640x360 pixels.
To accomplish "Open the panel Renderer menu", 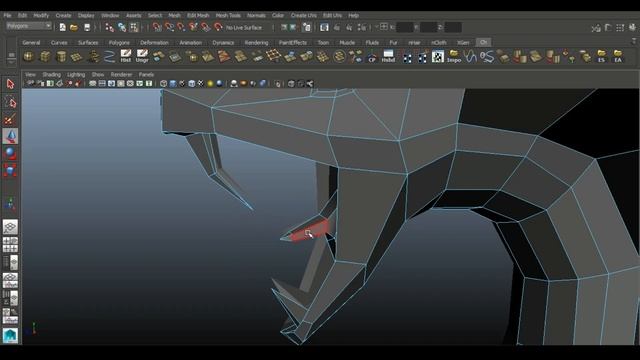I will tap(121, 75).
